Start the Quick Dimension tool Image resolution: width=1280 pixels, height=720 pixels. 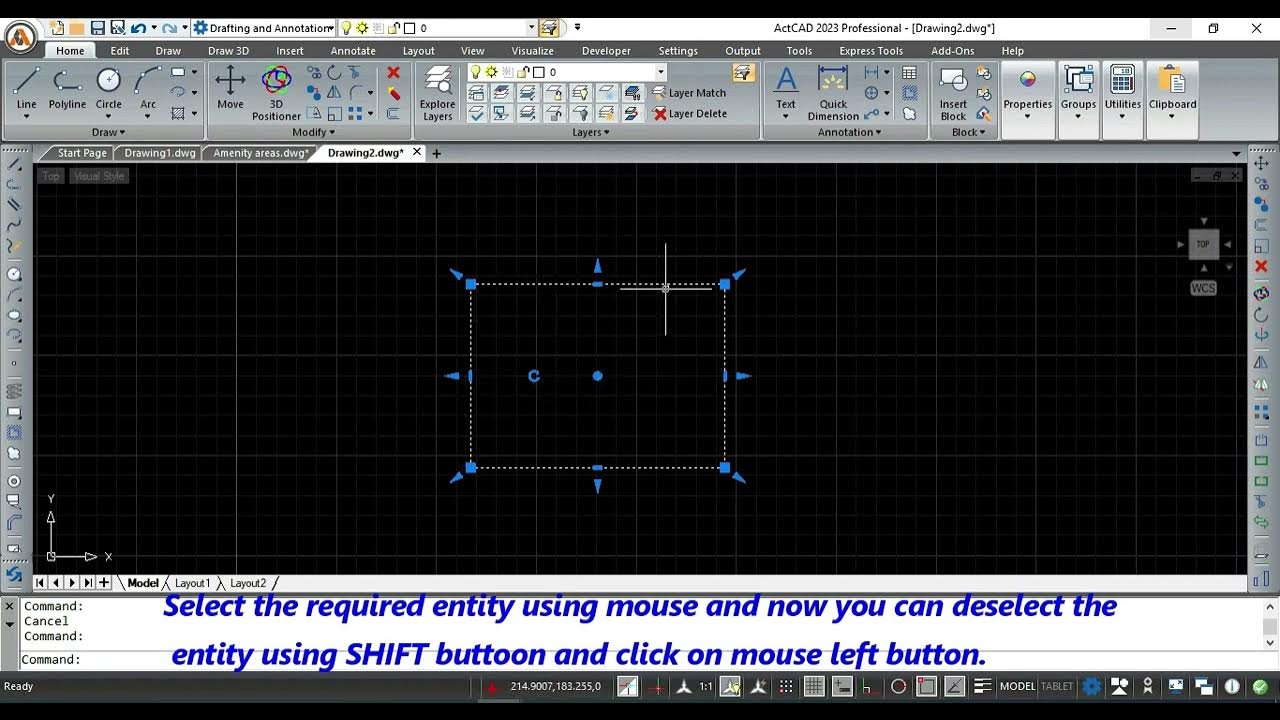(x=833, y=93)
